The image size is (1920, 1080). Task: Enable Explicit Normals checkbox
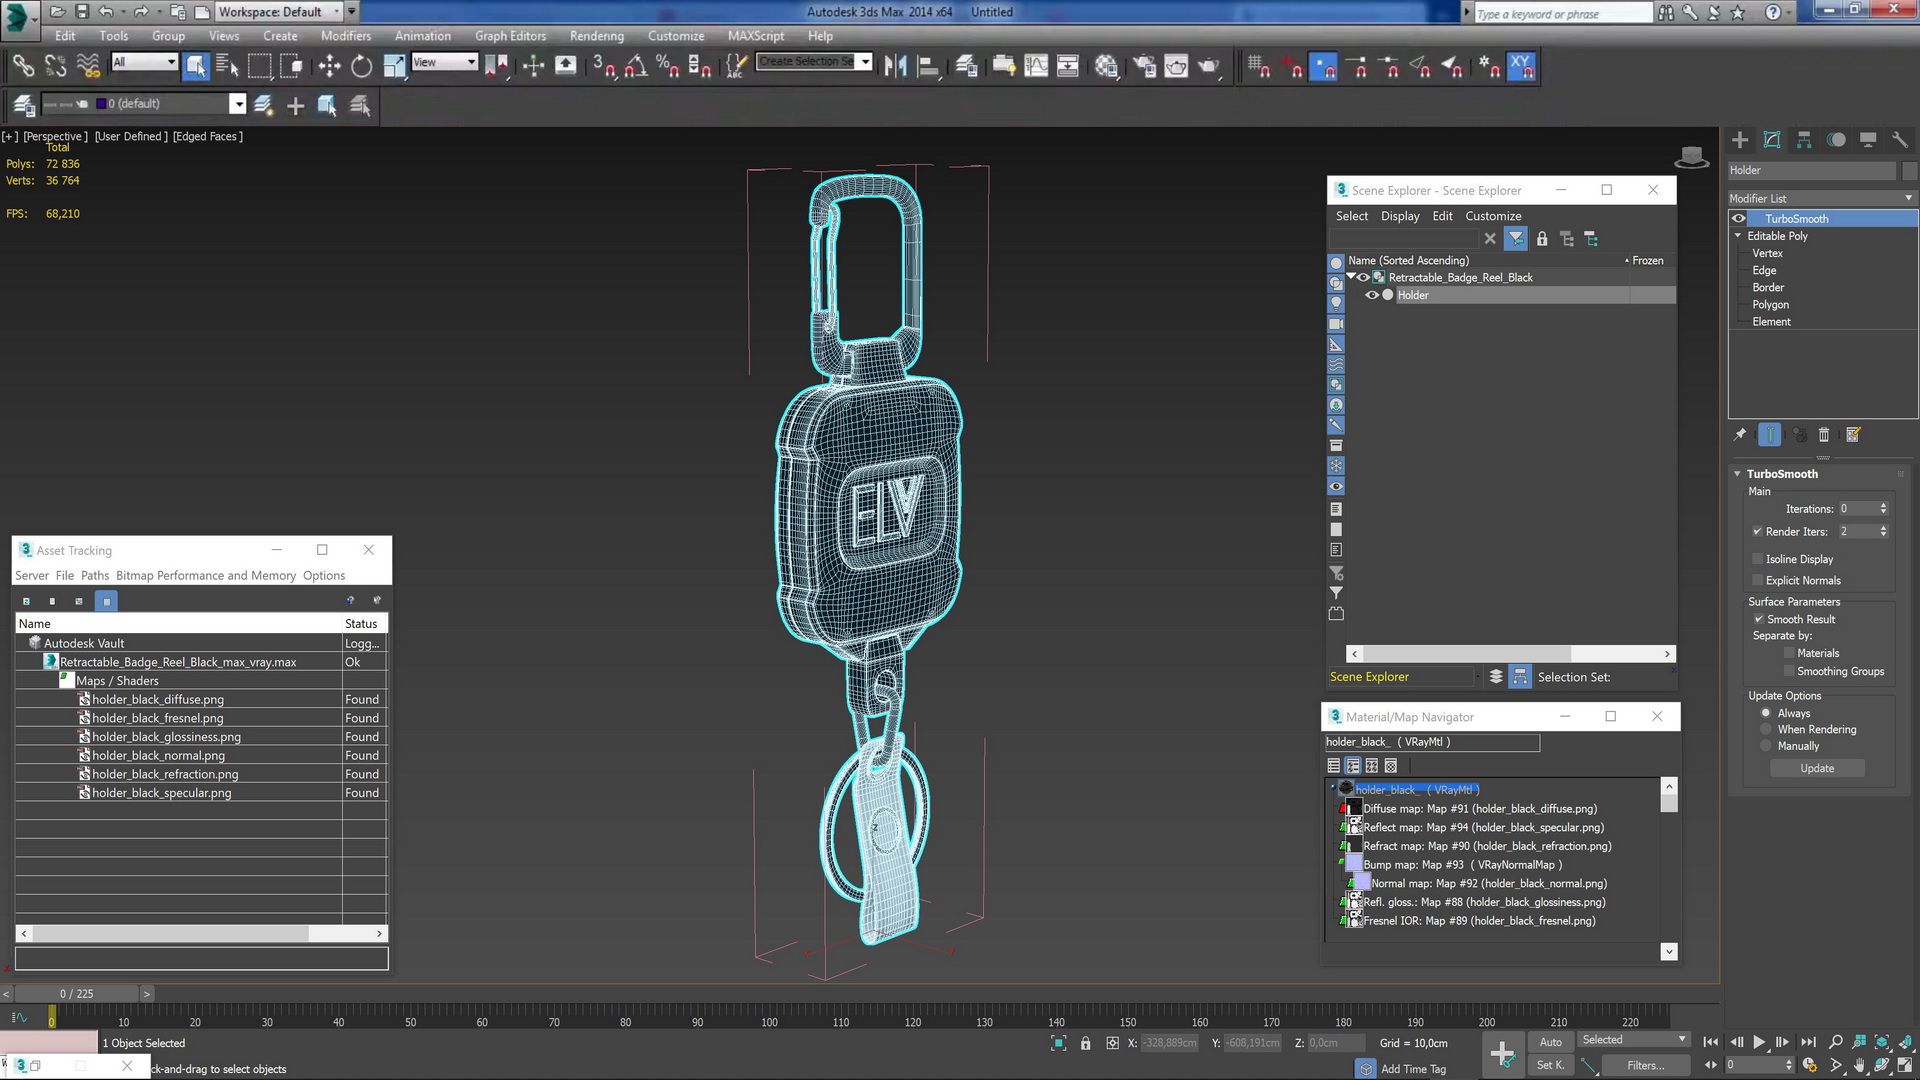1757,581
